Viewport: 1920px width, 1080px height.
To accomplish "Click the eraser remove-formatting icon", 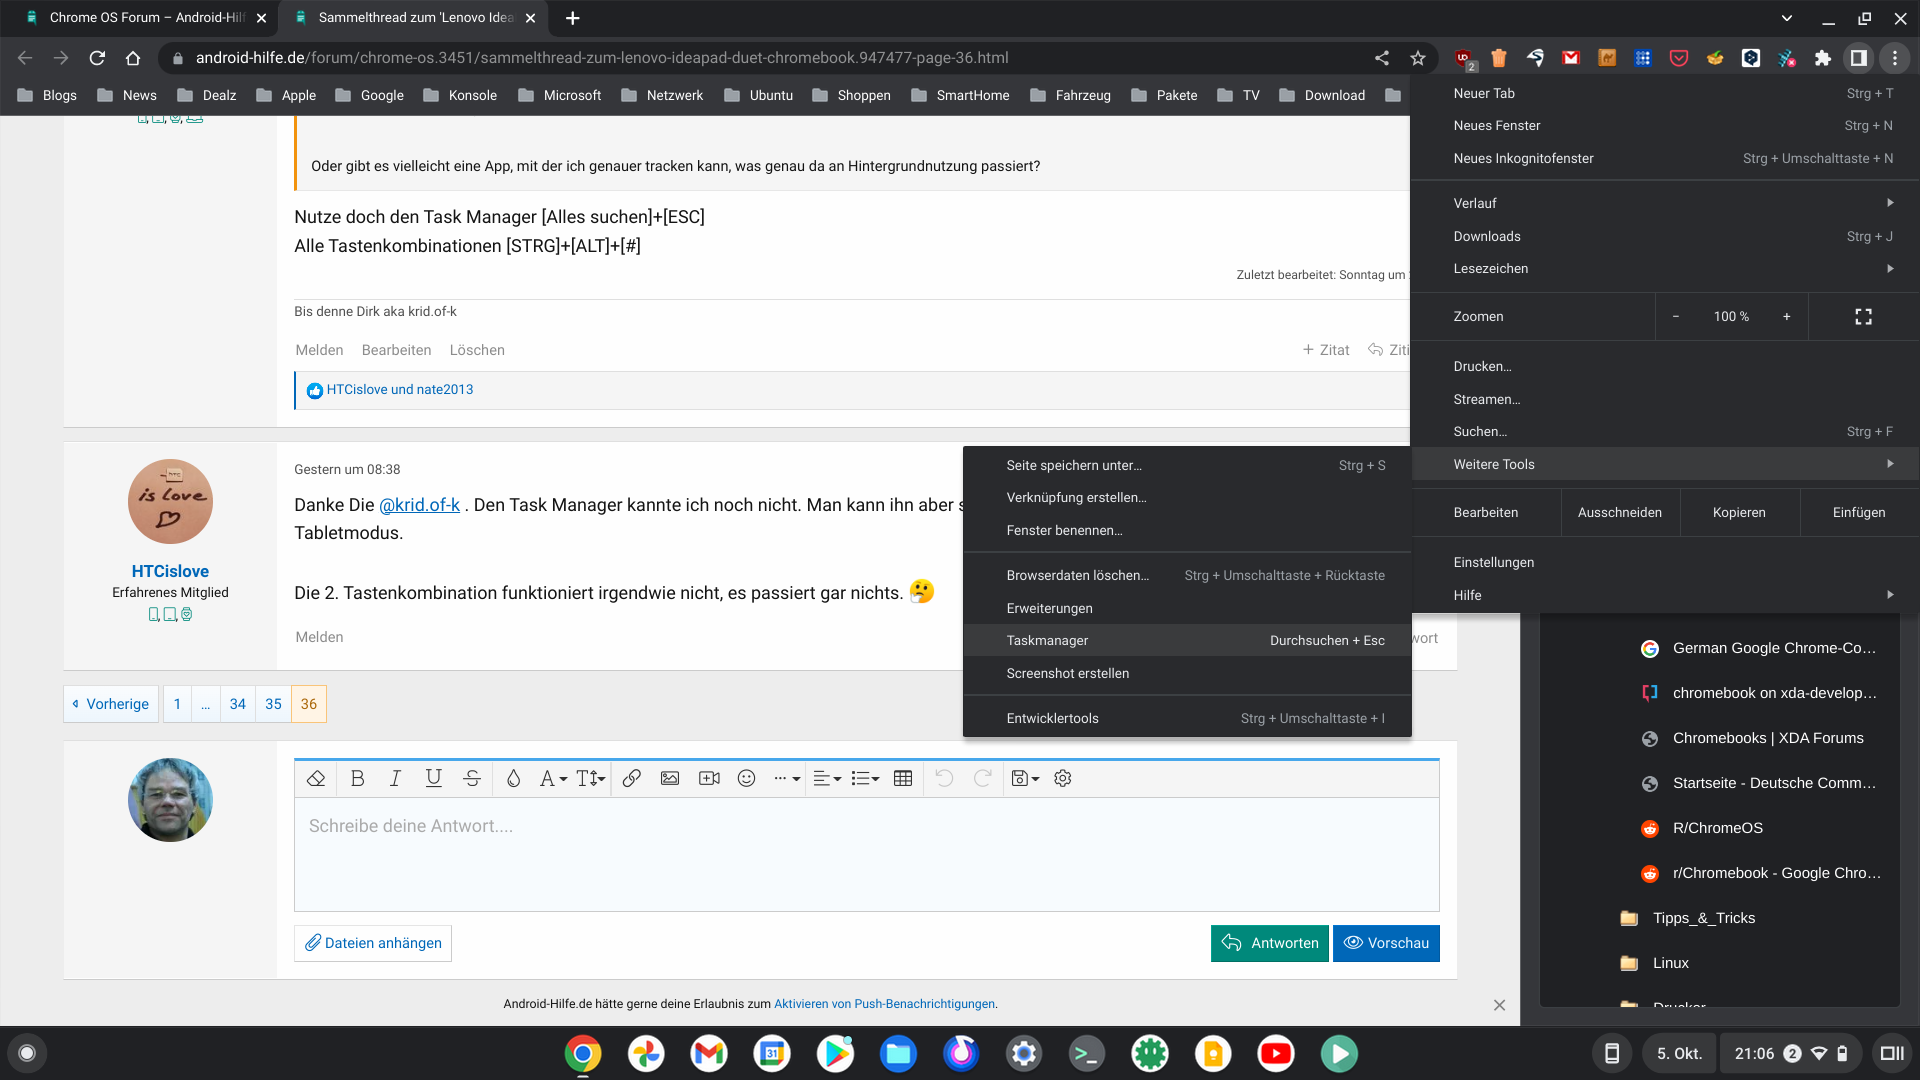I will pyautogui.click(x=316, y=779).
